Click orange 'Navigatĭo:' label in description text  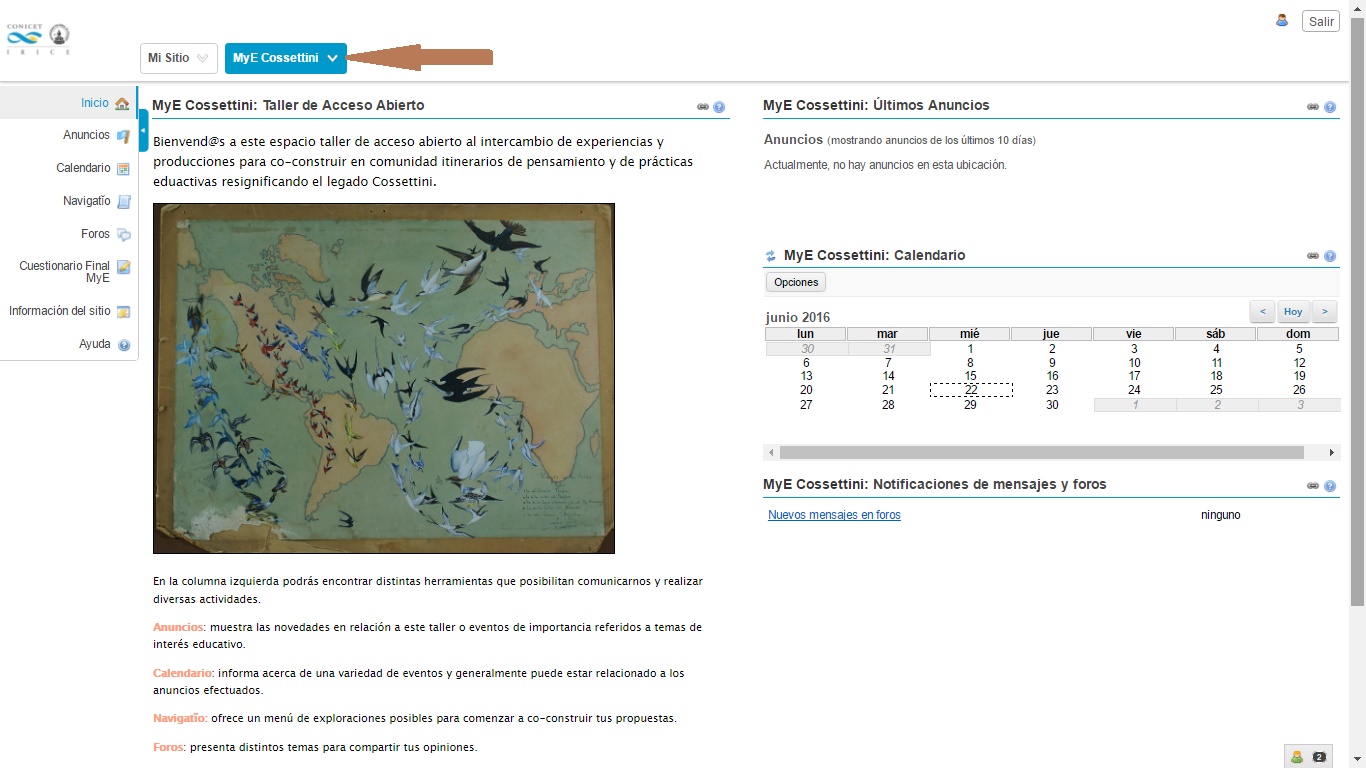[180, 718]
